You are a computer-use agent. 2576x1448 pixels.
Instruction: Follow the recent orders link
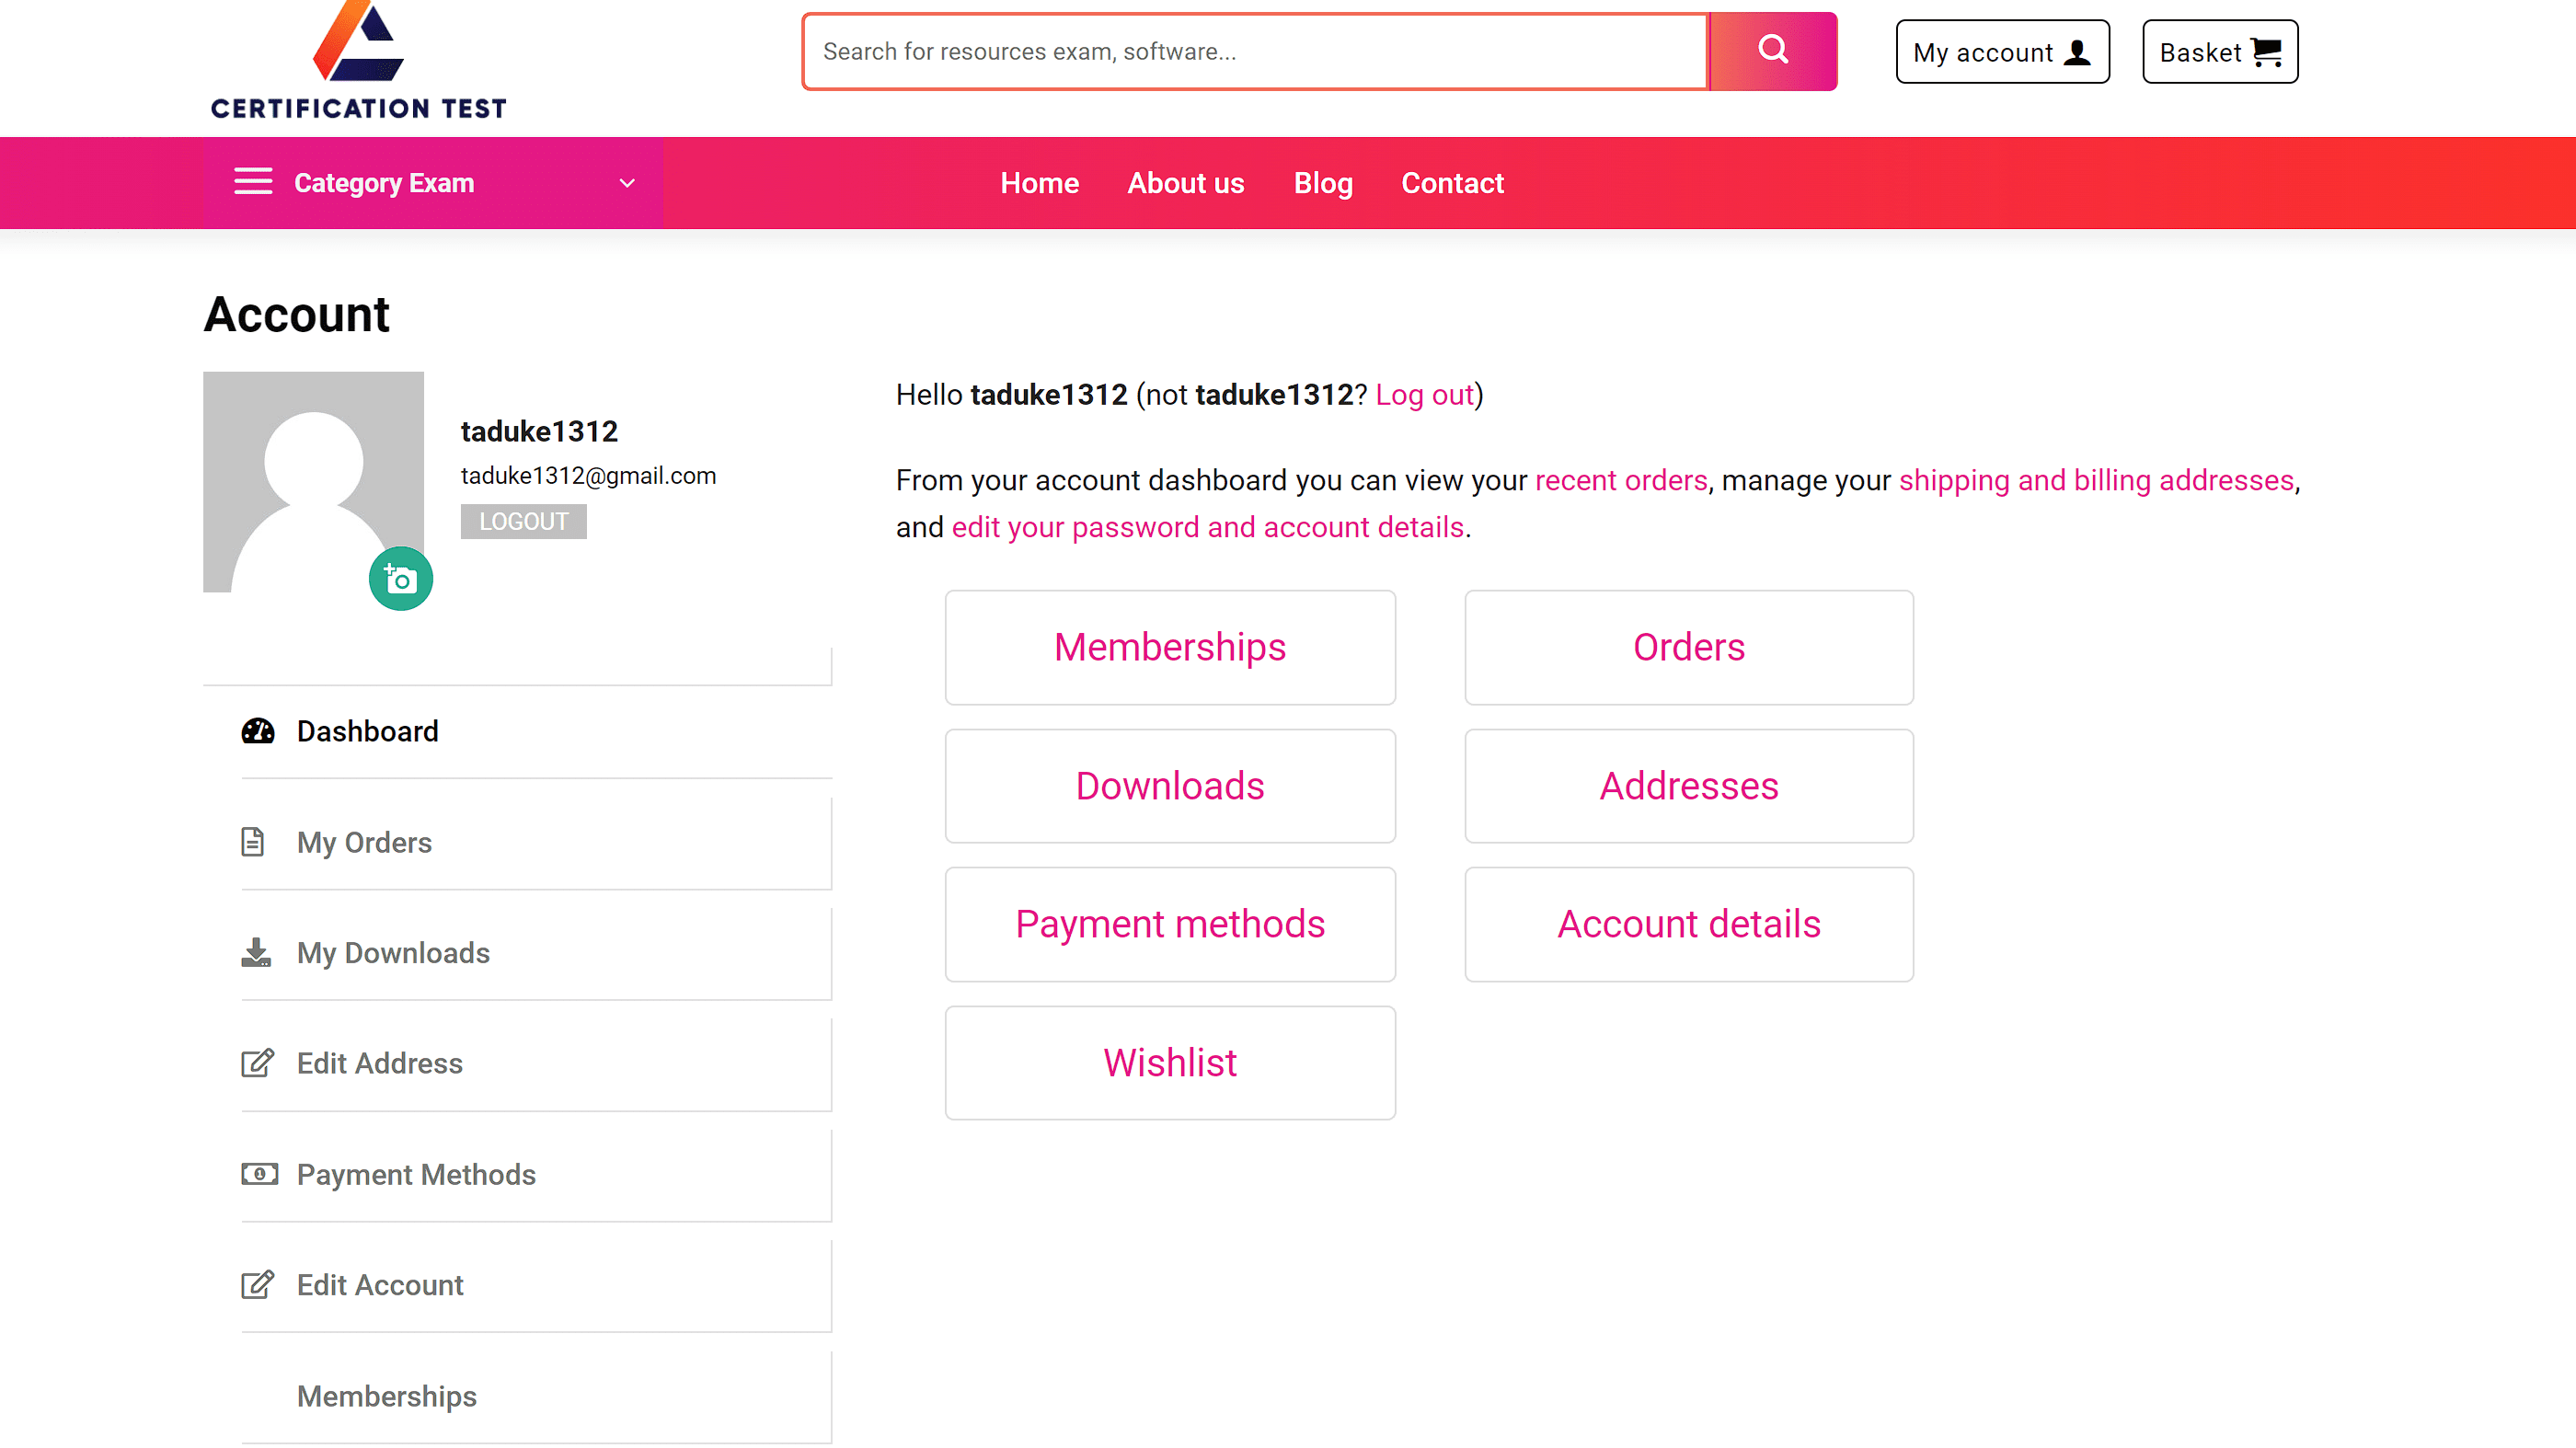[x=1620, y=480]
